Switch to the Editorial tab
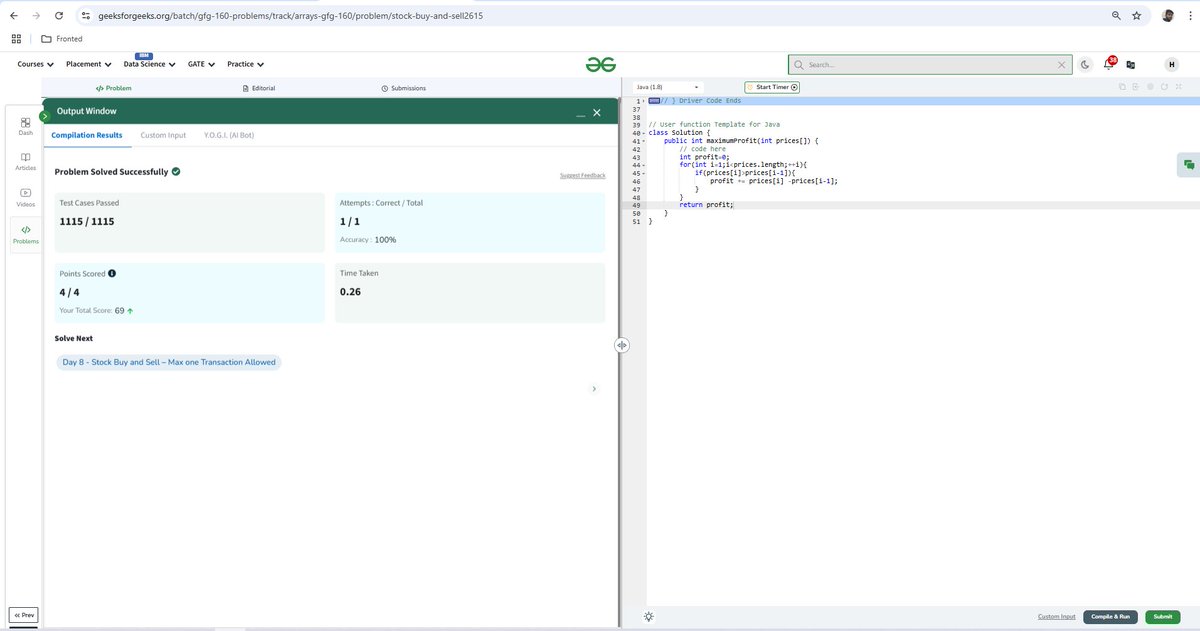 259,88
